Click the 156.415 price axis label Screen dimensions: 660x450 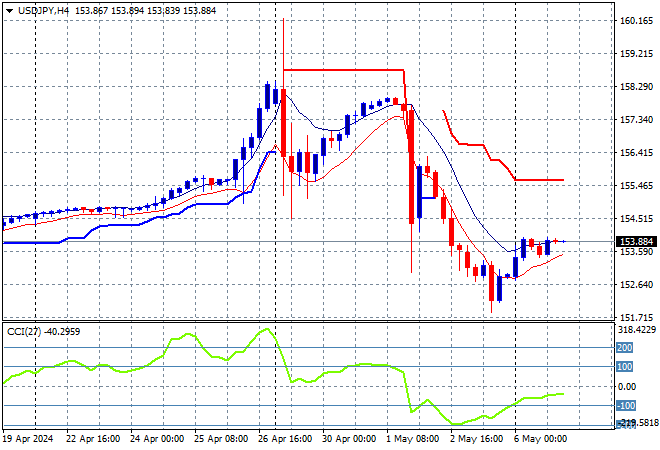point(637,152)
